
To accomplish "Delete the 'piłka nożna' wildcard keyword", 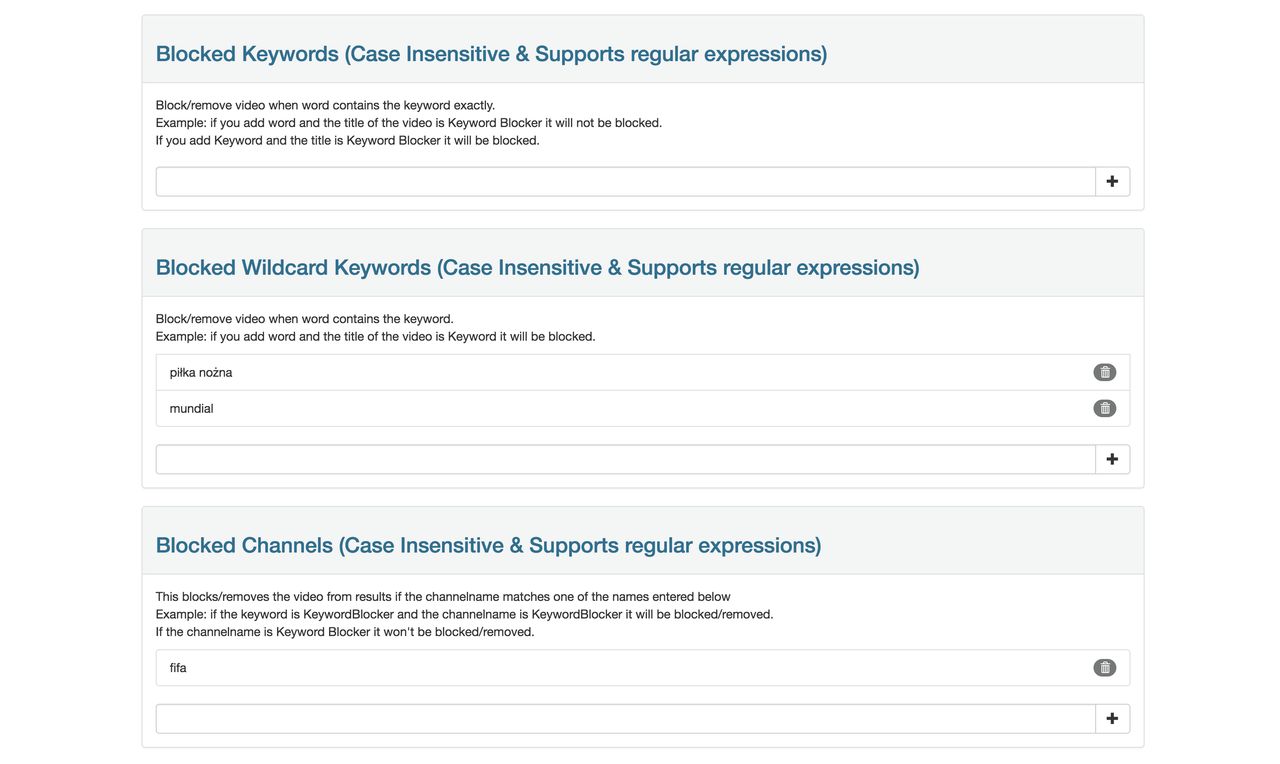I will (1104, 372).
